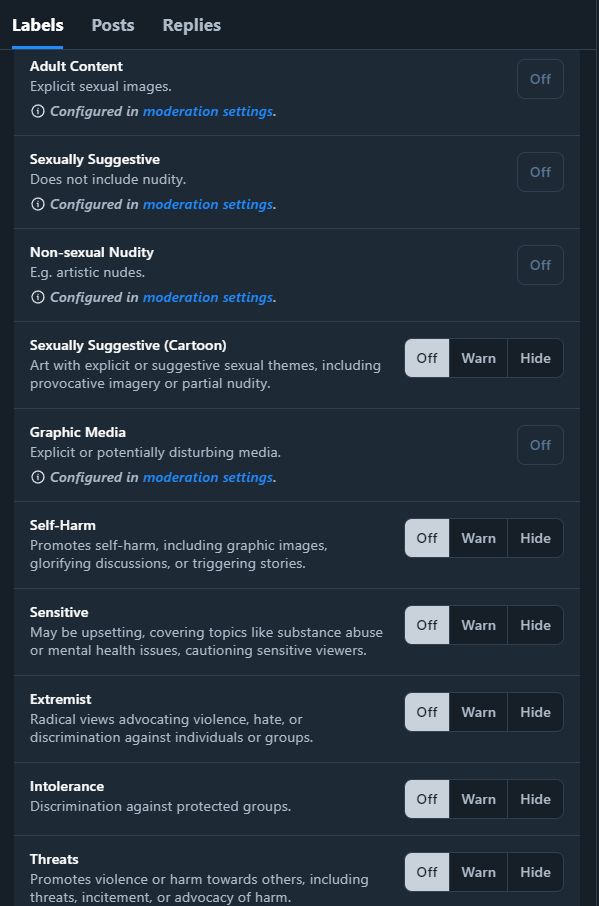This screenshot has height=906, width=599.
Task: Open moderation settings link under Sexually Suggestive
Action: coord(207,204)
